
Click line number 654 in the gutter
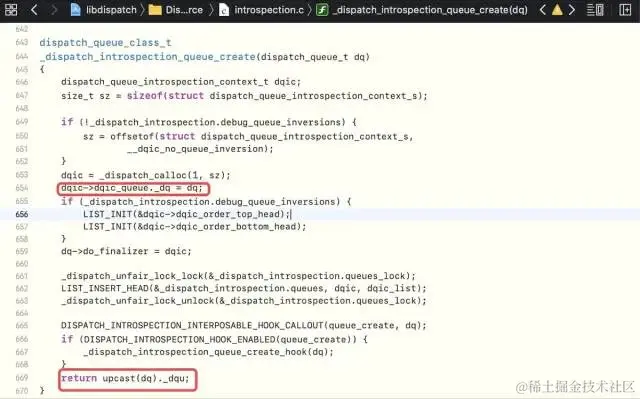point(22,188)
